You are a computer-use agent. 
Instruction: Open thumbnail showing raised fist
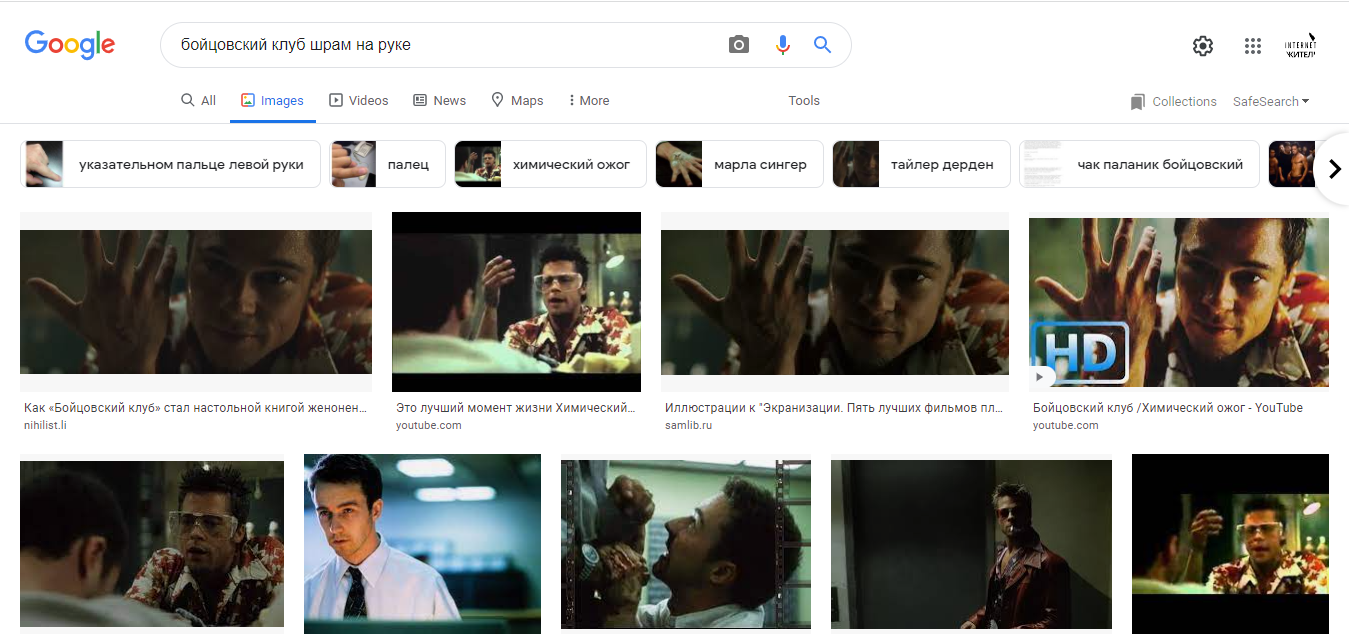tap(686, 544)
